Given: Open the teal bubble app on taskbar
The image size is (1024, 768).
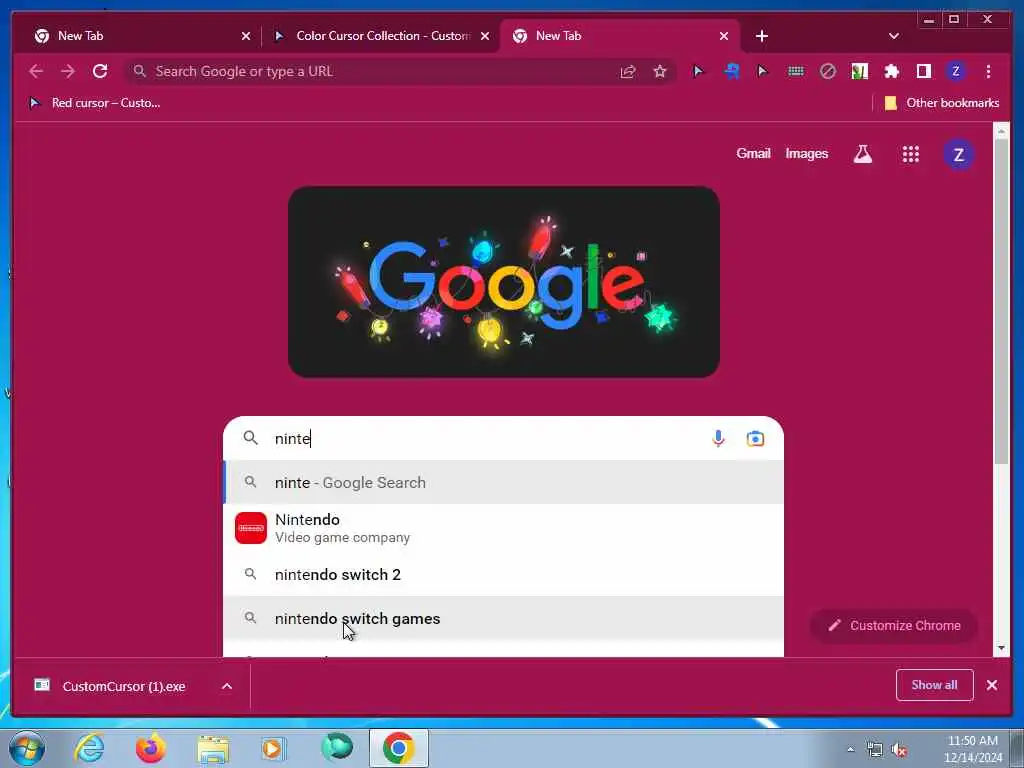Looking at the screenshot, I should tap(336, 748).
